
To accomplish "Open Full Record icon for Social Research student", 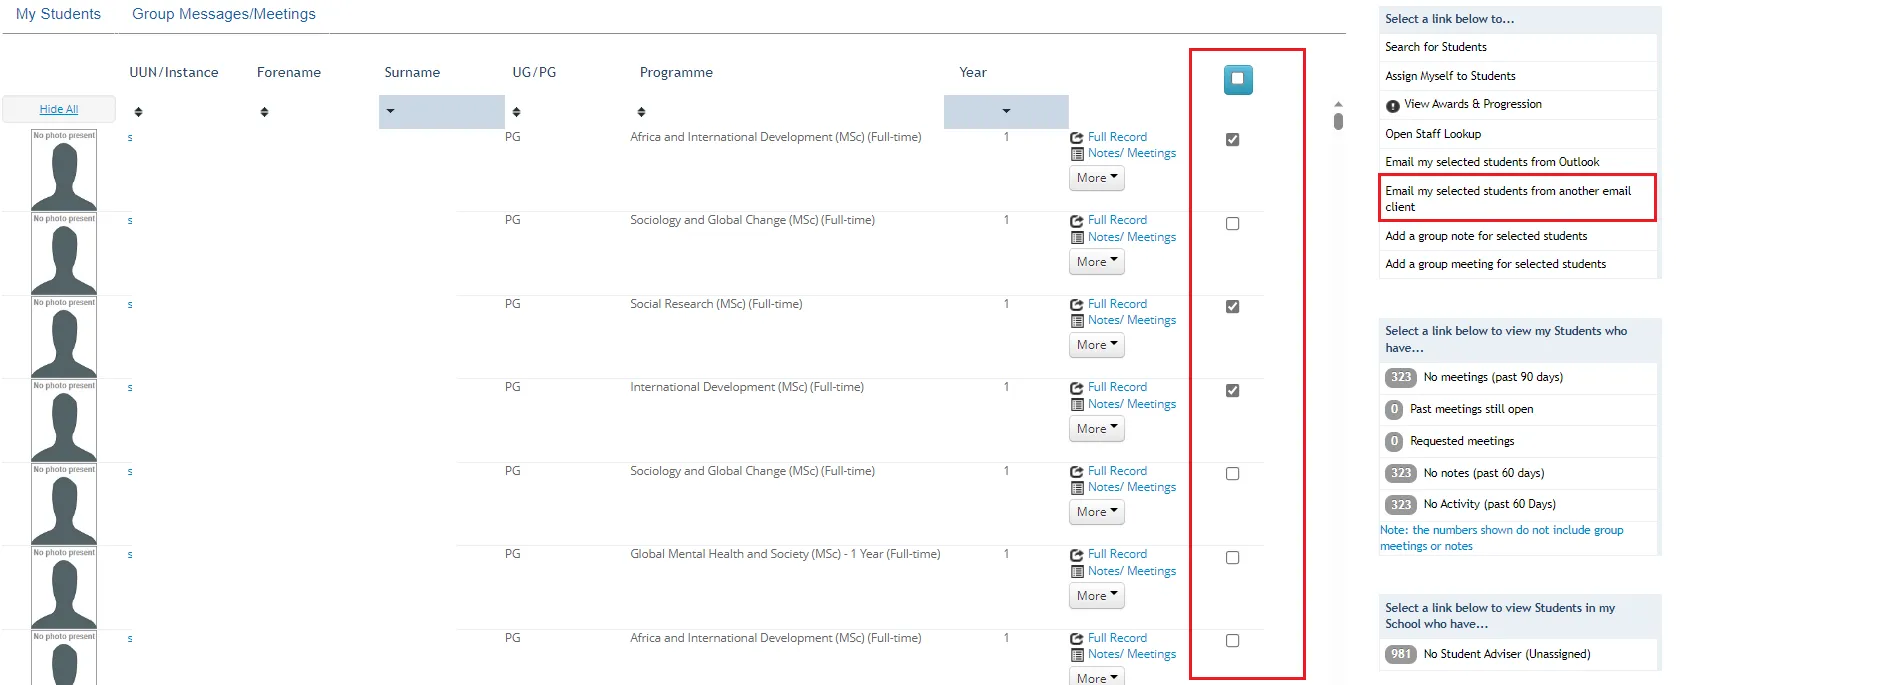I will click(1077, 305).
